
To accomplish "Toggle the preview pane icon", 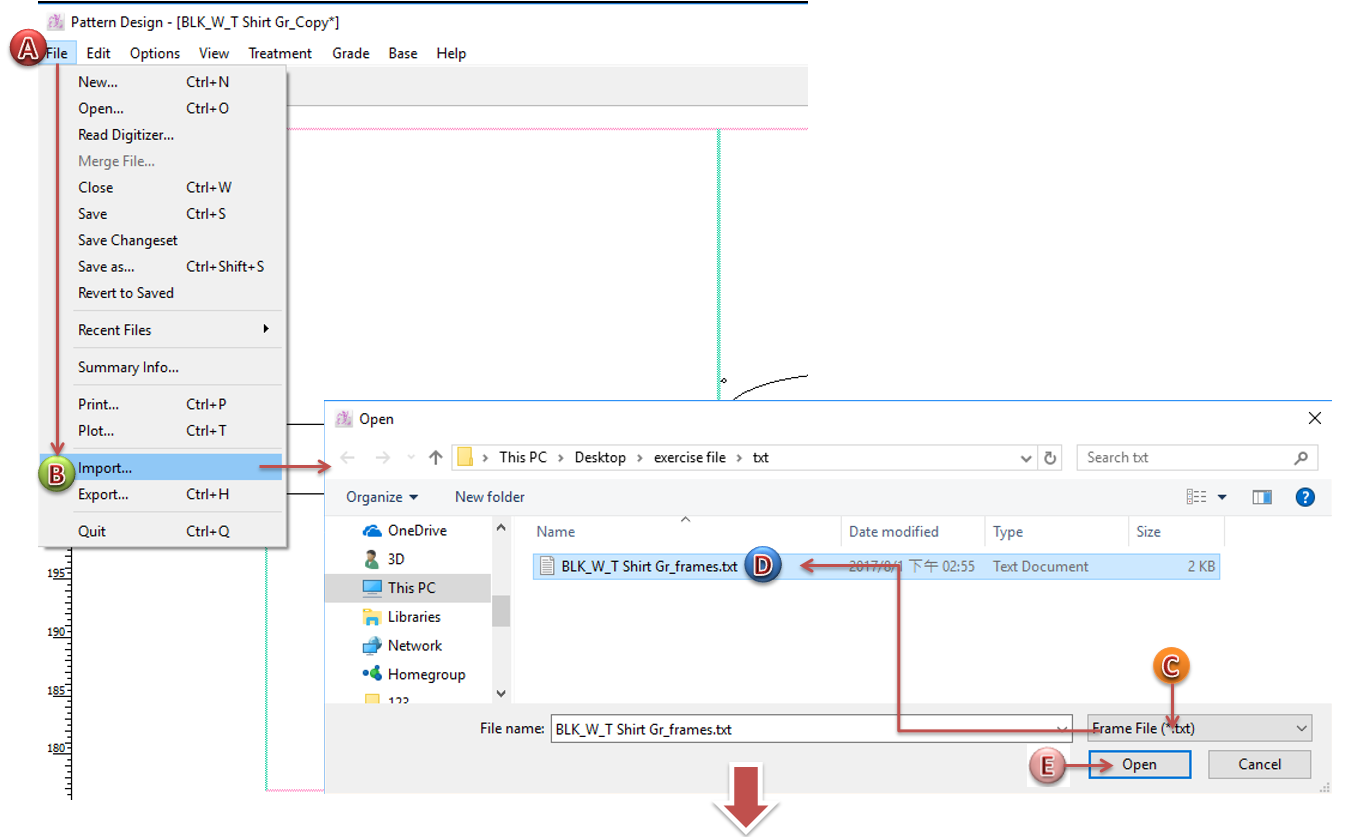I will click(x=1262, y=497).
